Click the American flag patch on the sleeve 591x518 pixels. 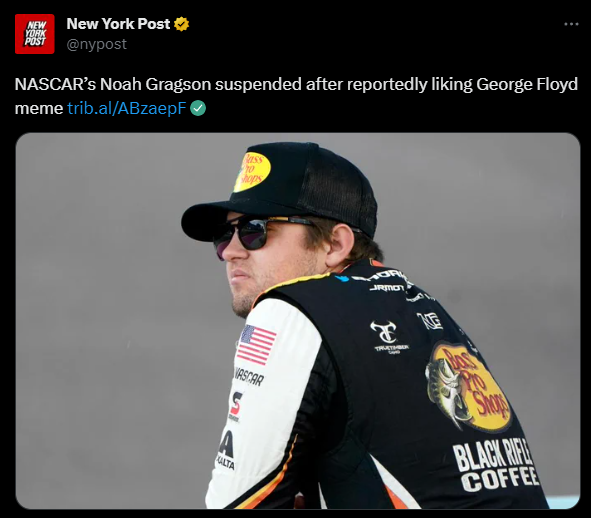click(x=256, y=345)
